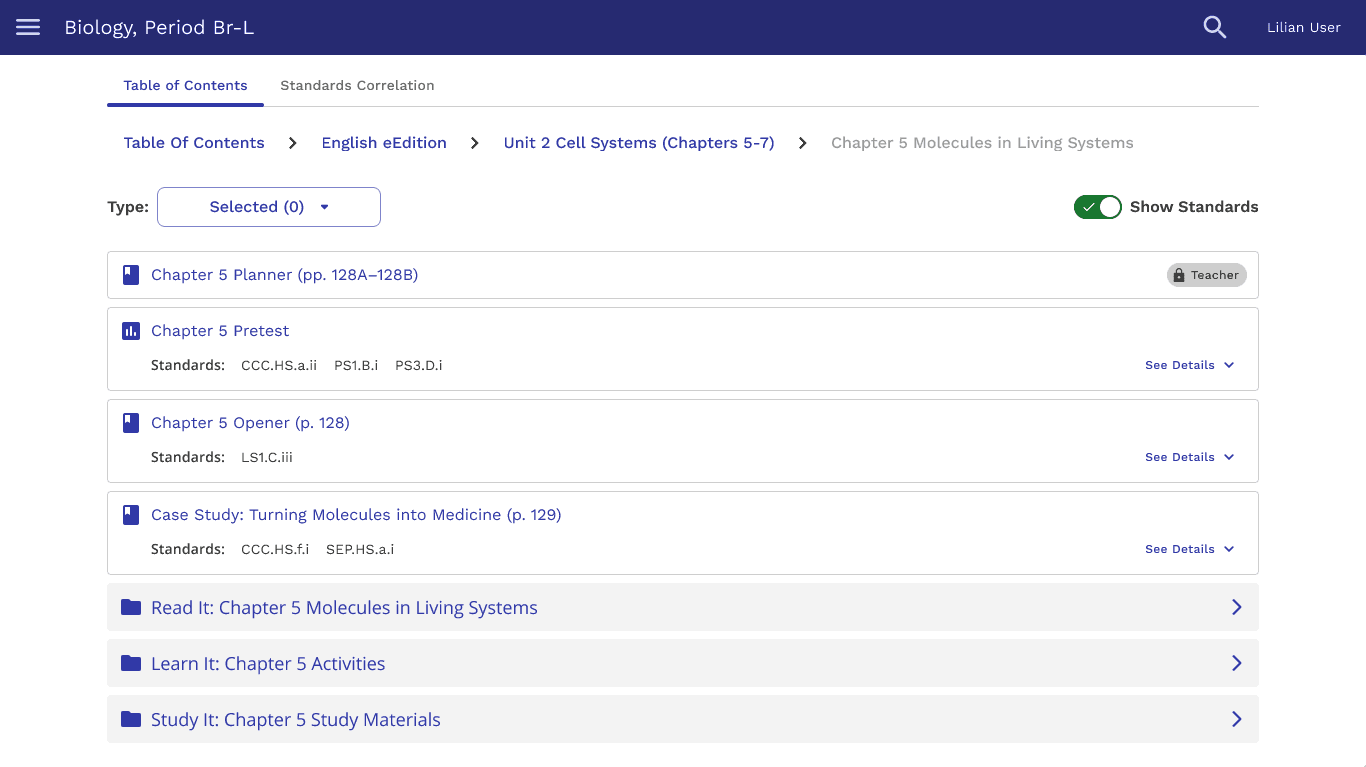Switch to the Standards Correlation tab
The width and height of the screenshot is (1366, 767).
357,85
